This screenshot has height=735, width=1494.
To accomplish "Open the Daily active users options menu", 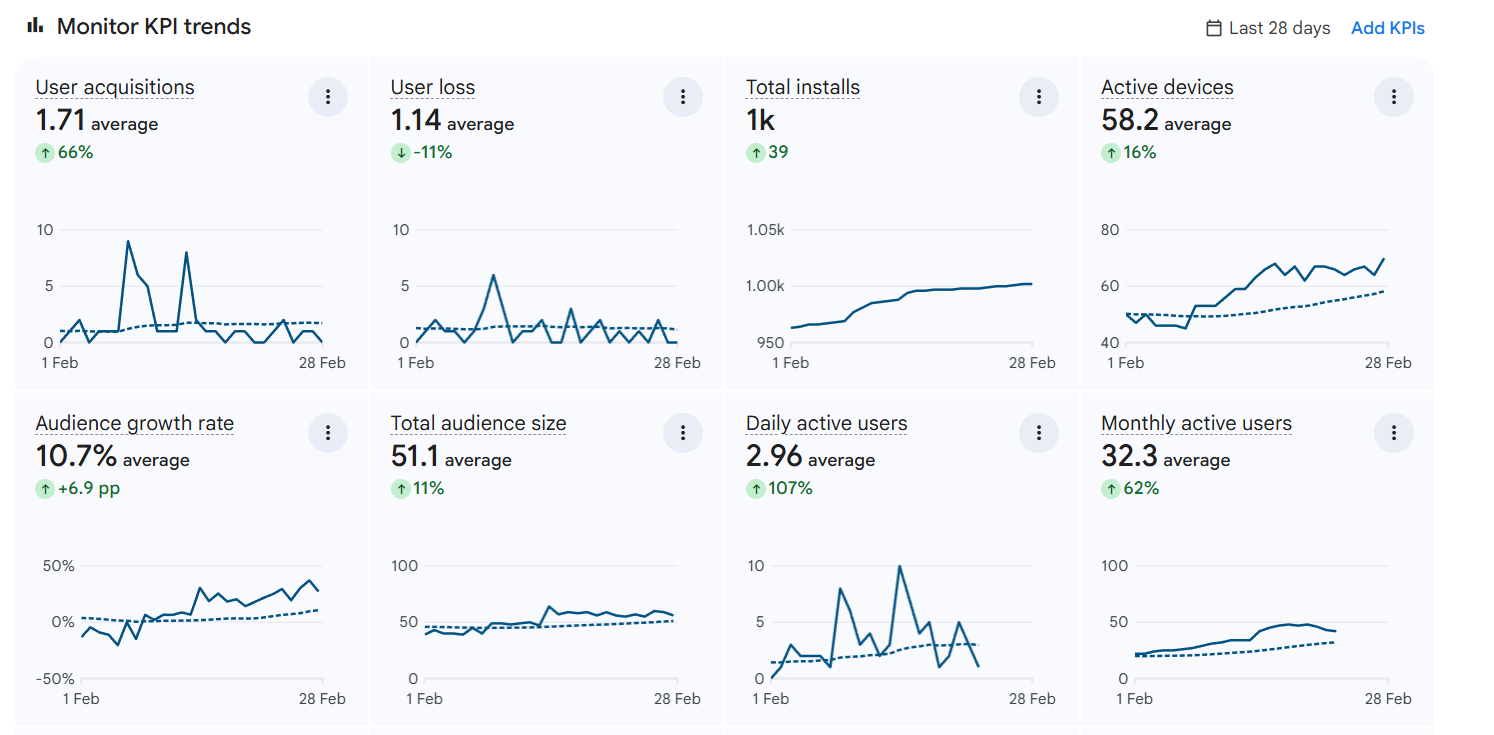I will (1039, 433).
